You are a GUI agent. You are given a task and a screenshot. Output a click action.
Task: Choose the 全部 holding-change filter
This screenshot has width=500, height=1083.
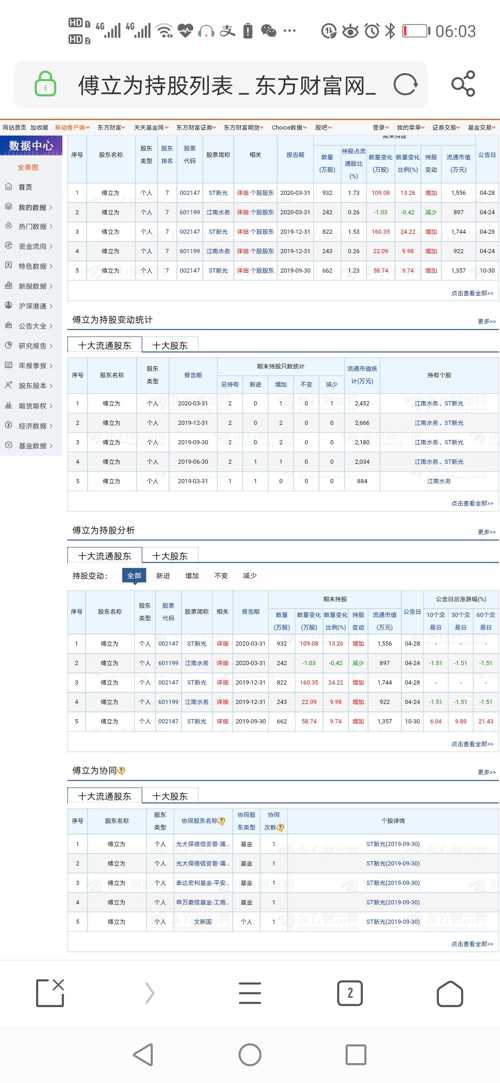coord(134,575)
